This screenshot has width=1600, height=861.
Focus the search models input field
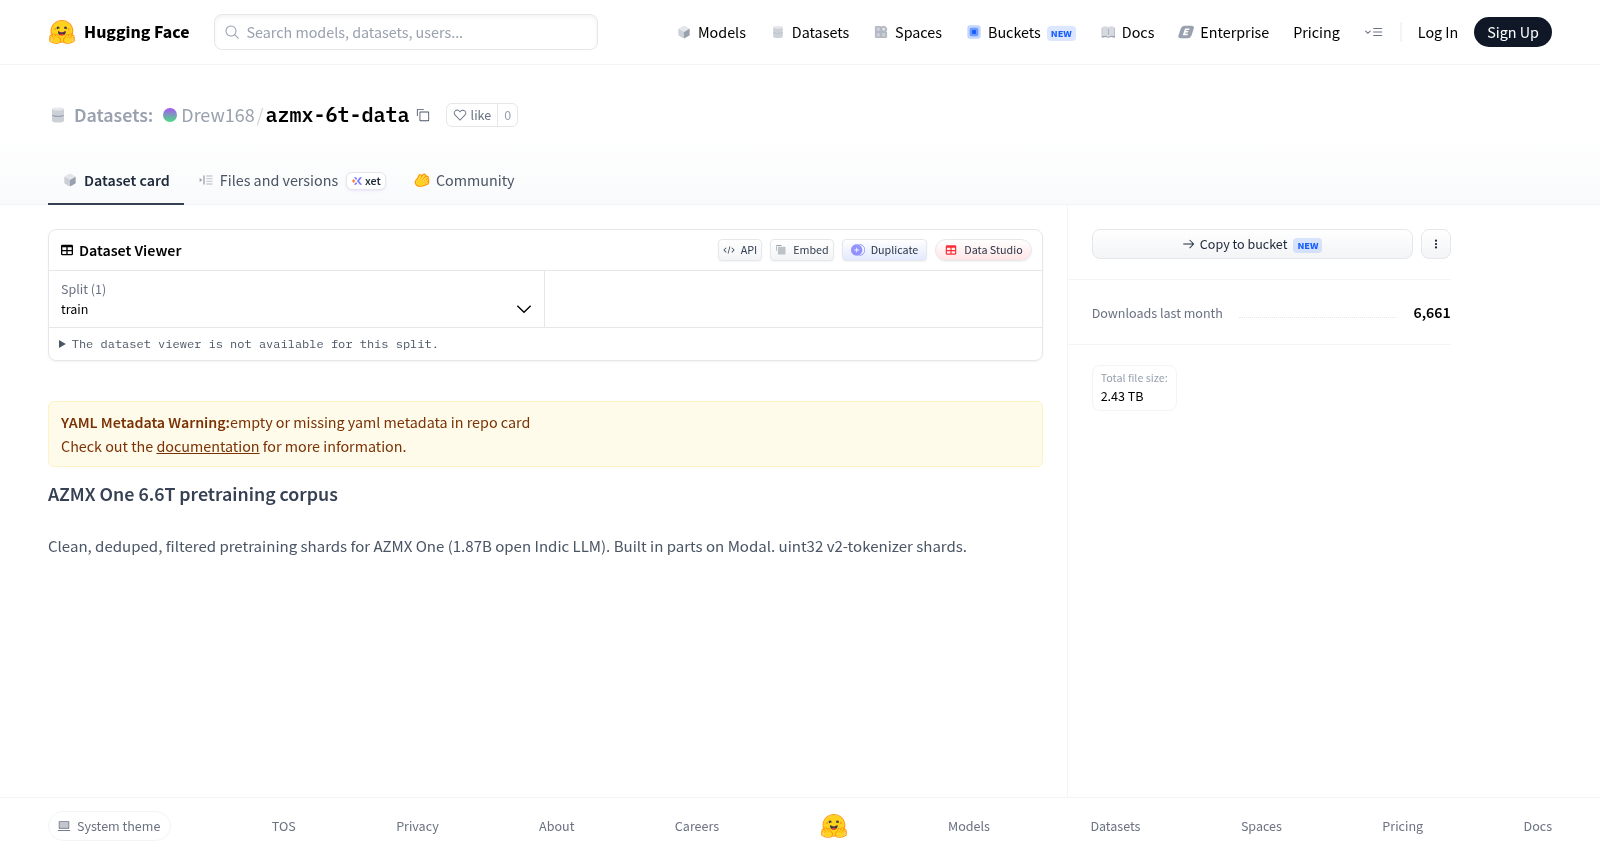click(406, 32)
